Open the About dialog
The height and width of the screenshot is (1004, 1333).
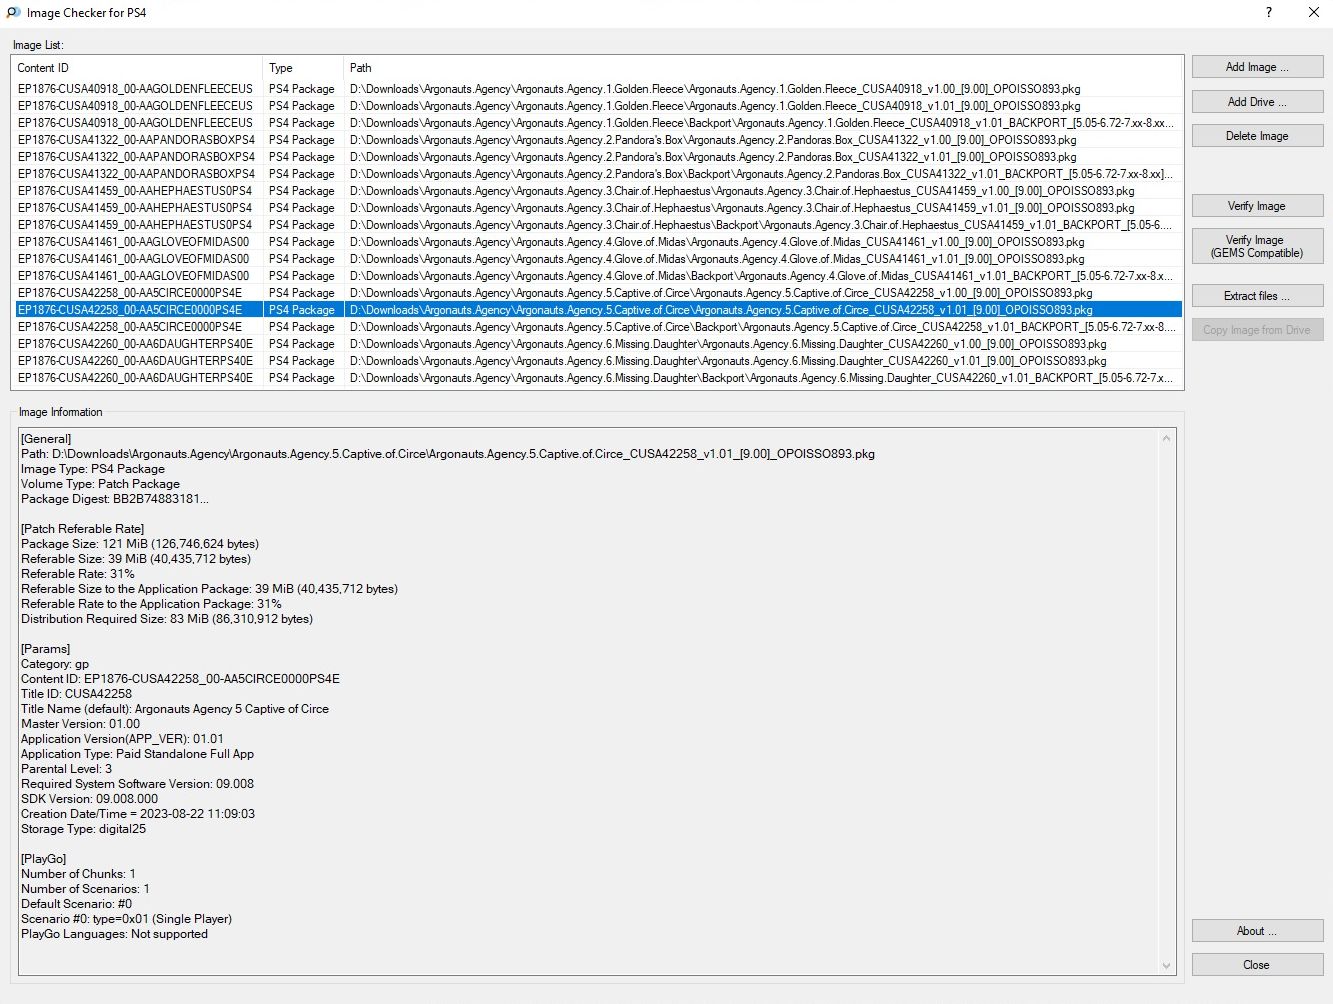(1257, 931)
